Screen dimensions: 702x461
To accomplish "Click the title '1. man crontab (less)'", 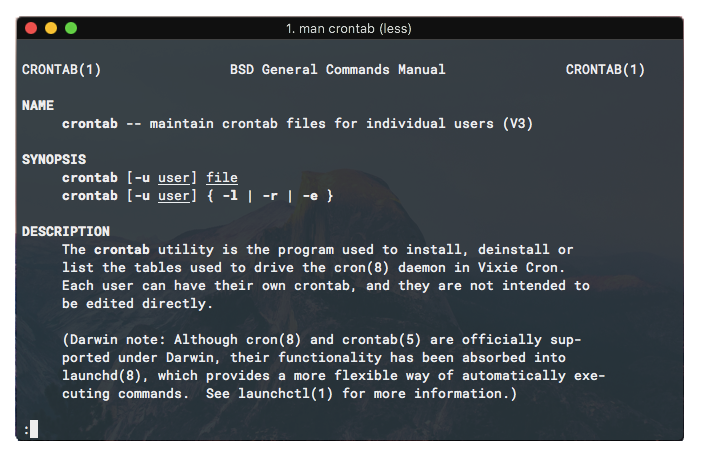I will (349, 29).
